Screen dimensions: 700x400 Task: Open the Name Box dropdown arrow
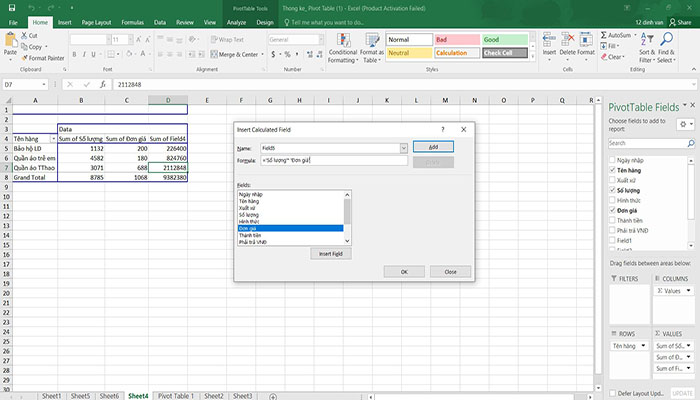coord(44,84)
